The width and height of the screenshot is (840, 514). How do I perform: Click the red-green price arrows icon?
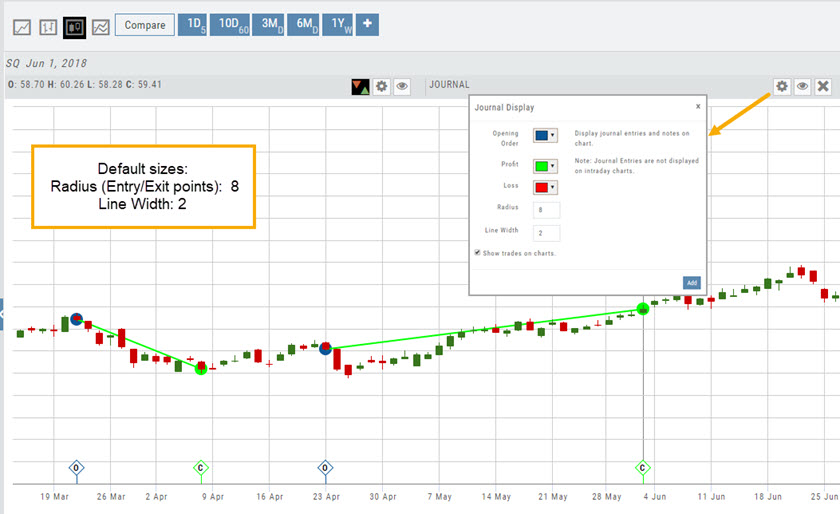tap(360, 87)
